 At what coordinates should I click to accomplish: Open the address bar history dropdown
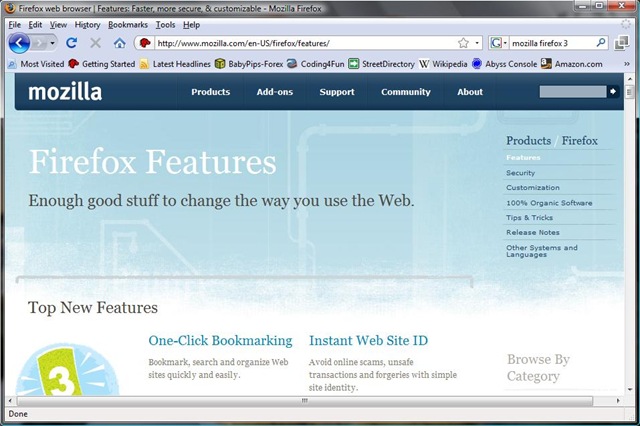(477, 43)
